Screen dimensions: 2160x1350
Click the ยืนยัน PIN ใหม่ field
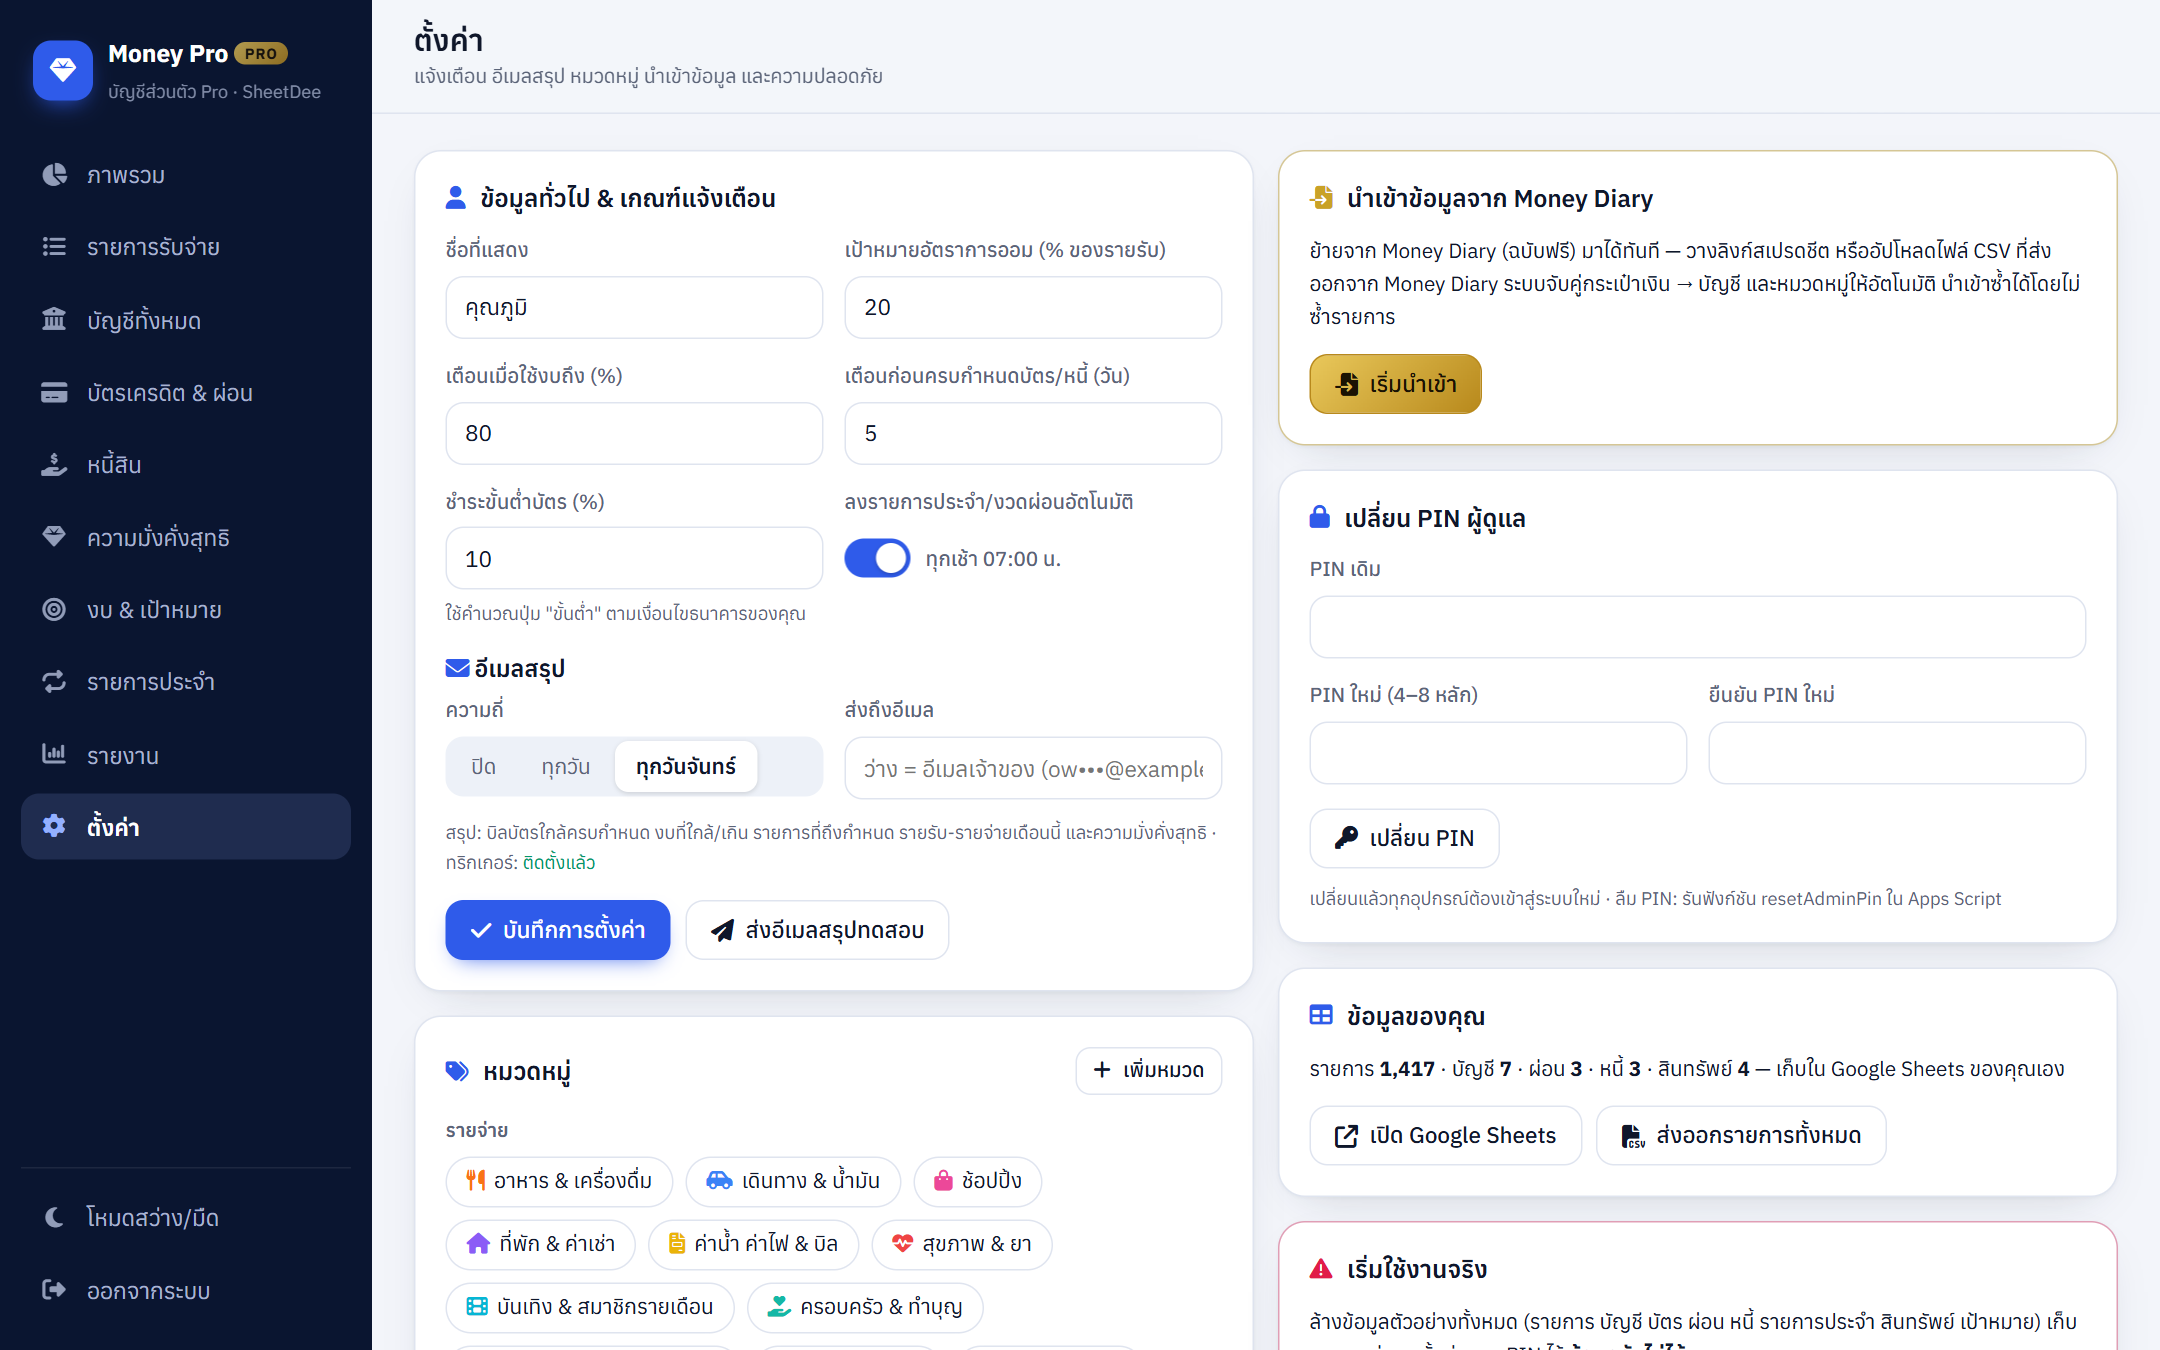click(1897, 753)
